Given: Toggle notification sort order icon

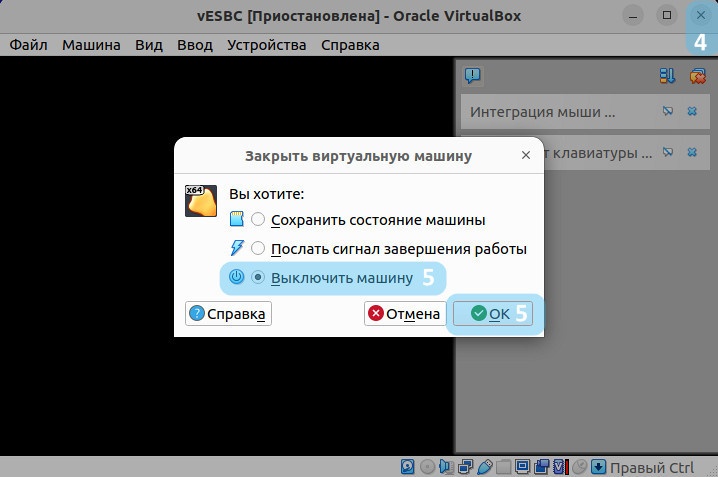Looking at the screenshot, I should 667,76.
